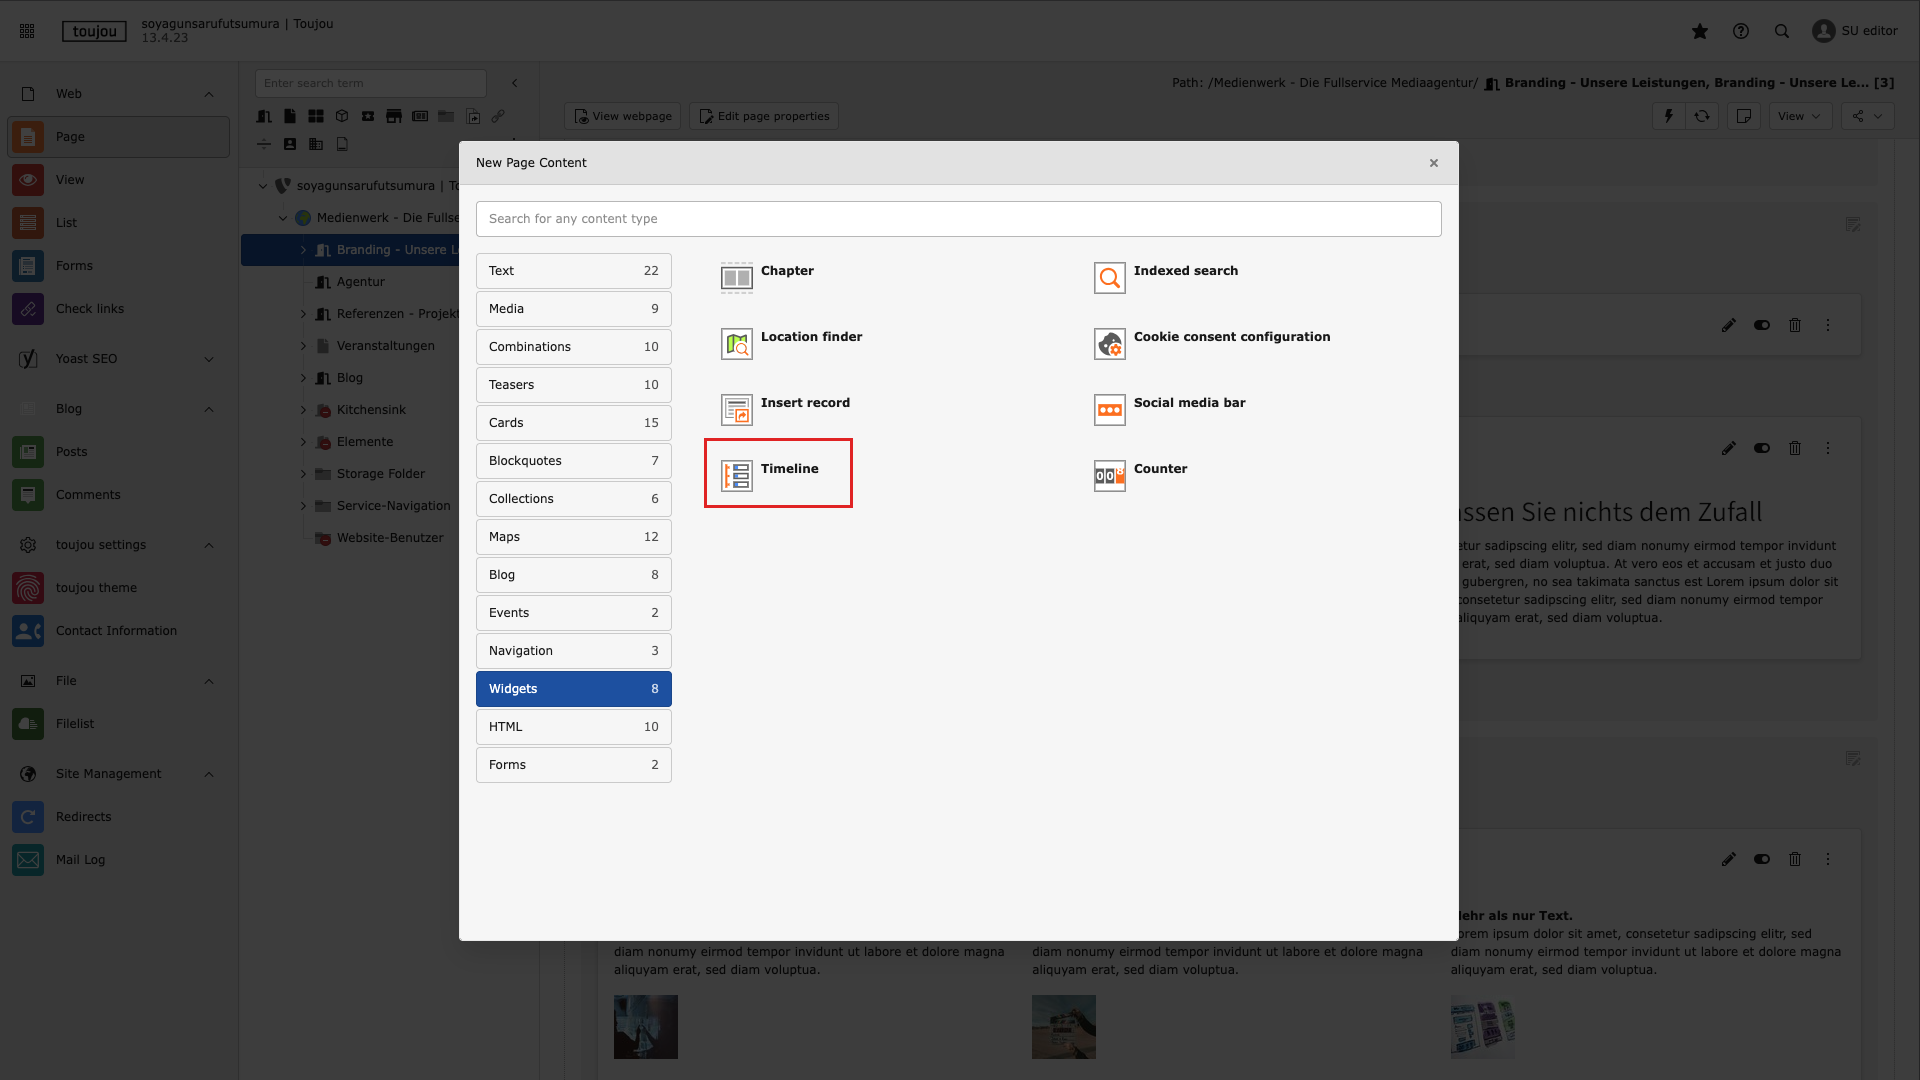Expand the Kitchensink tree node
1920x1080 pixels.
point(303,410)
